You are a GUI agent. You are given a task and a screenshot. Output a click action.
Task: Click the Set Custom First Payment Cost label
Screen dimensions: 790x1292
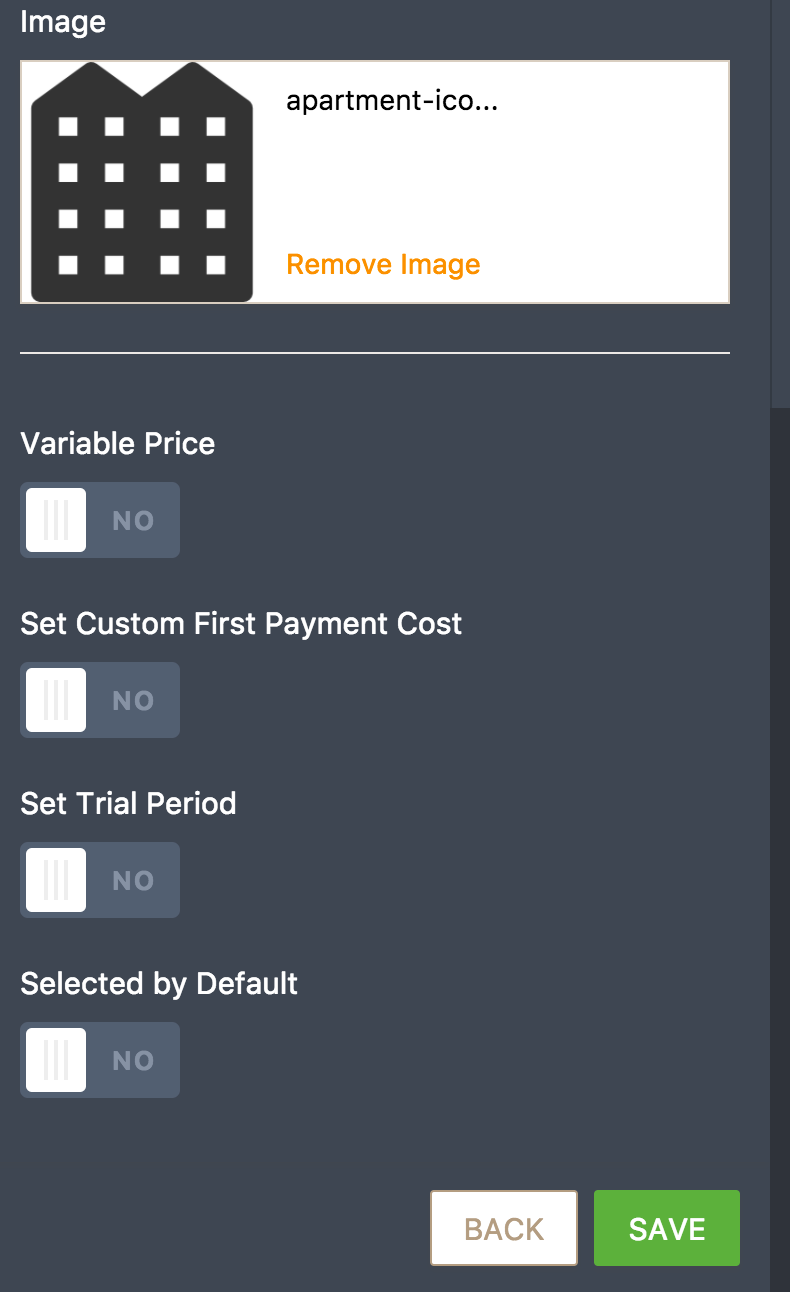tap(241, 624)
